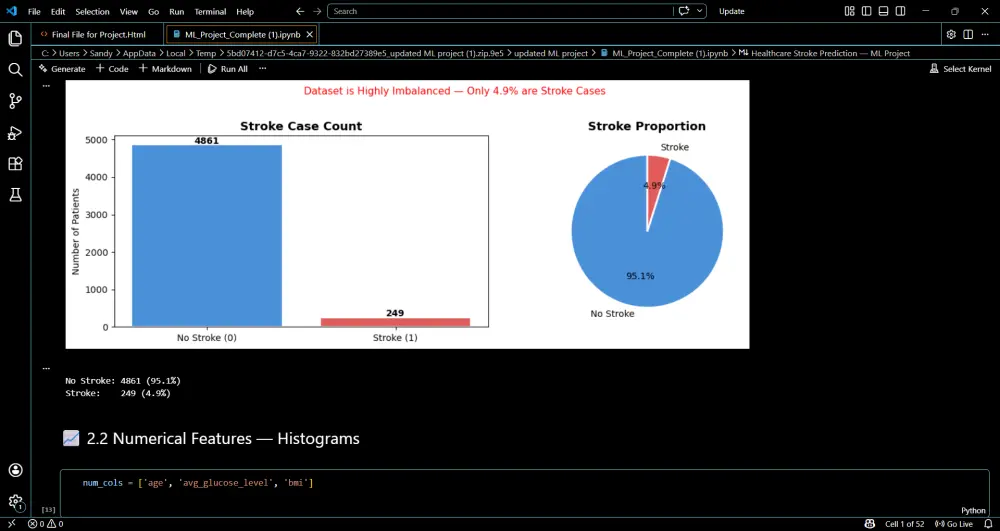1000x531 pixels.
Task: Open the editor's More Actions ellipsis
Action: coord(985,34)
